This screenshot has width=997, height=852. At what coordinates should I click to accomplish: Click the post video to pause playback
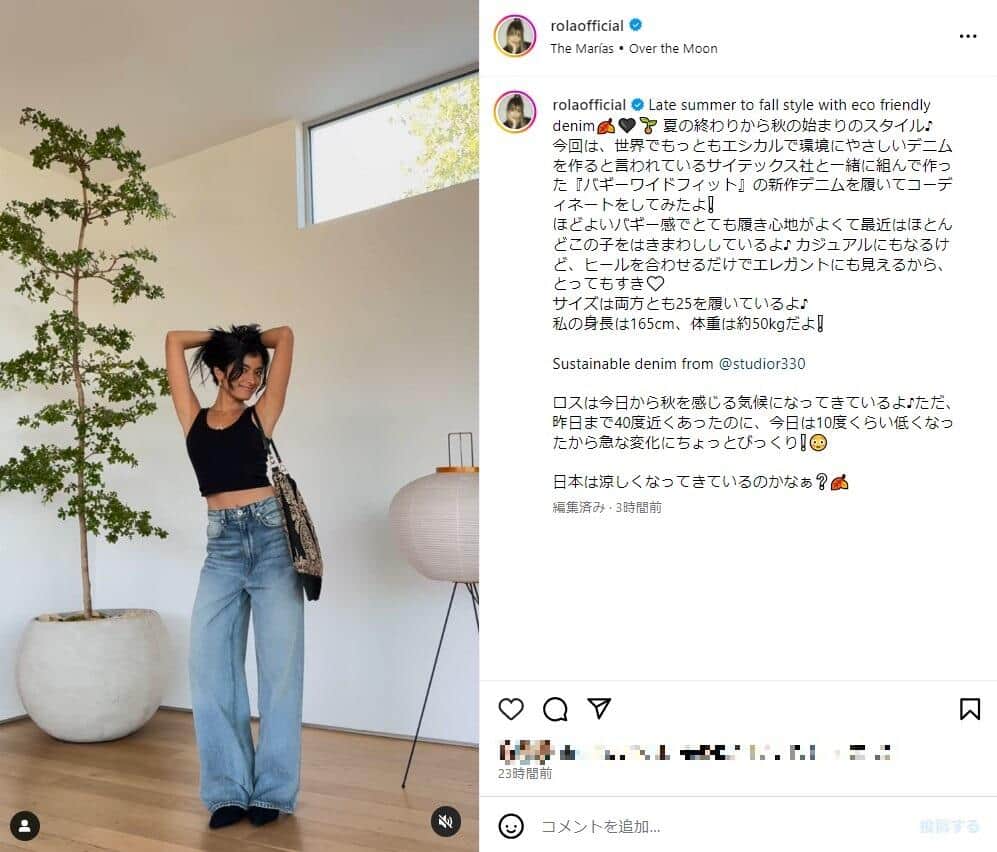pyautogui.click(x=239, y=426)
